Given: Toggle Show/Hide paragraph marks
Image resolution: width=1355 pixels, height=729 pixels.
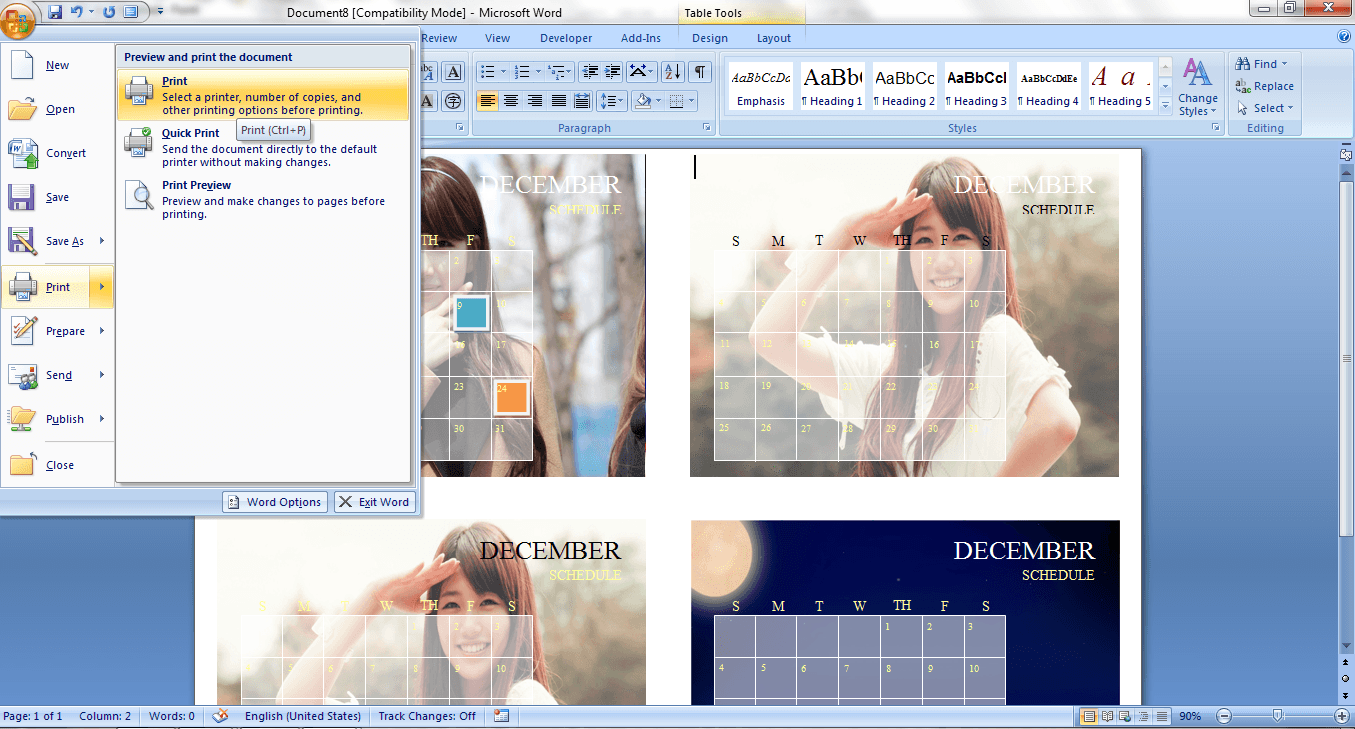Looking at the screenshot, I should pyautogui.click(x=700, y=70).
